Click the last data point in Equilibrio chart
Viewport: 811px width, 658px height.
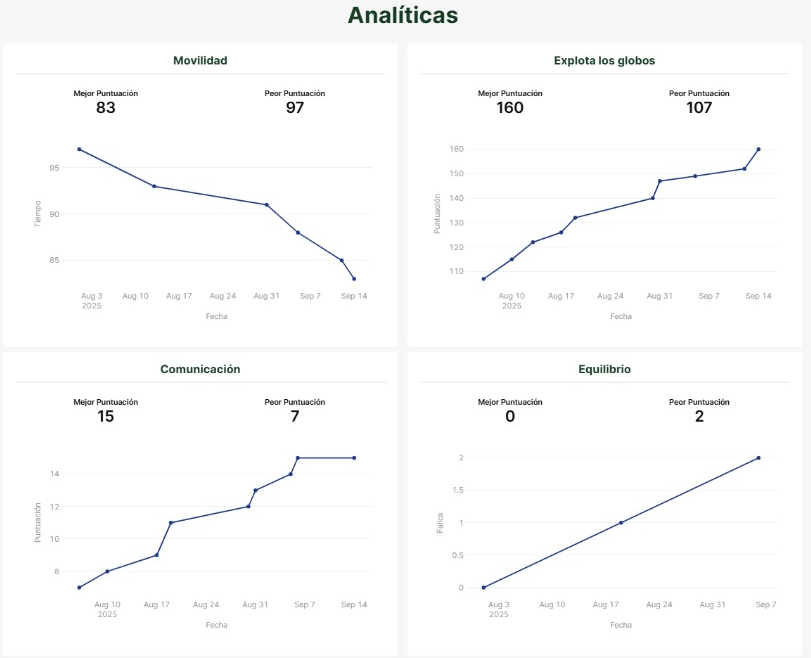point(759,458)
